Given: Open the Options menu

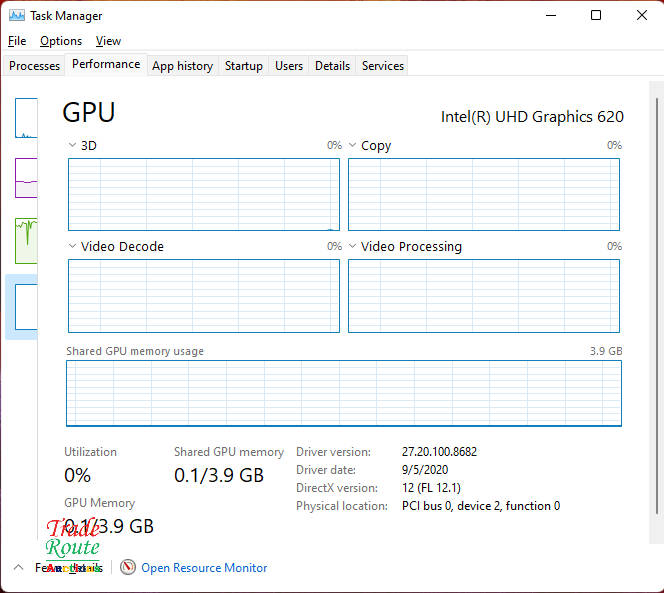Looking at the screenshot, I should (61, 41).
